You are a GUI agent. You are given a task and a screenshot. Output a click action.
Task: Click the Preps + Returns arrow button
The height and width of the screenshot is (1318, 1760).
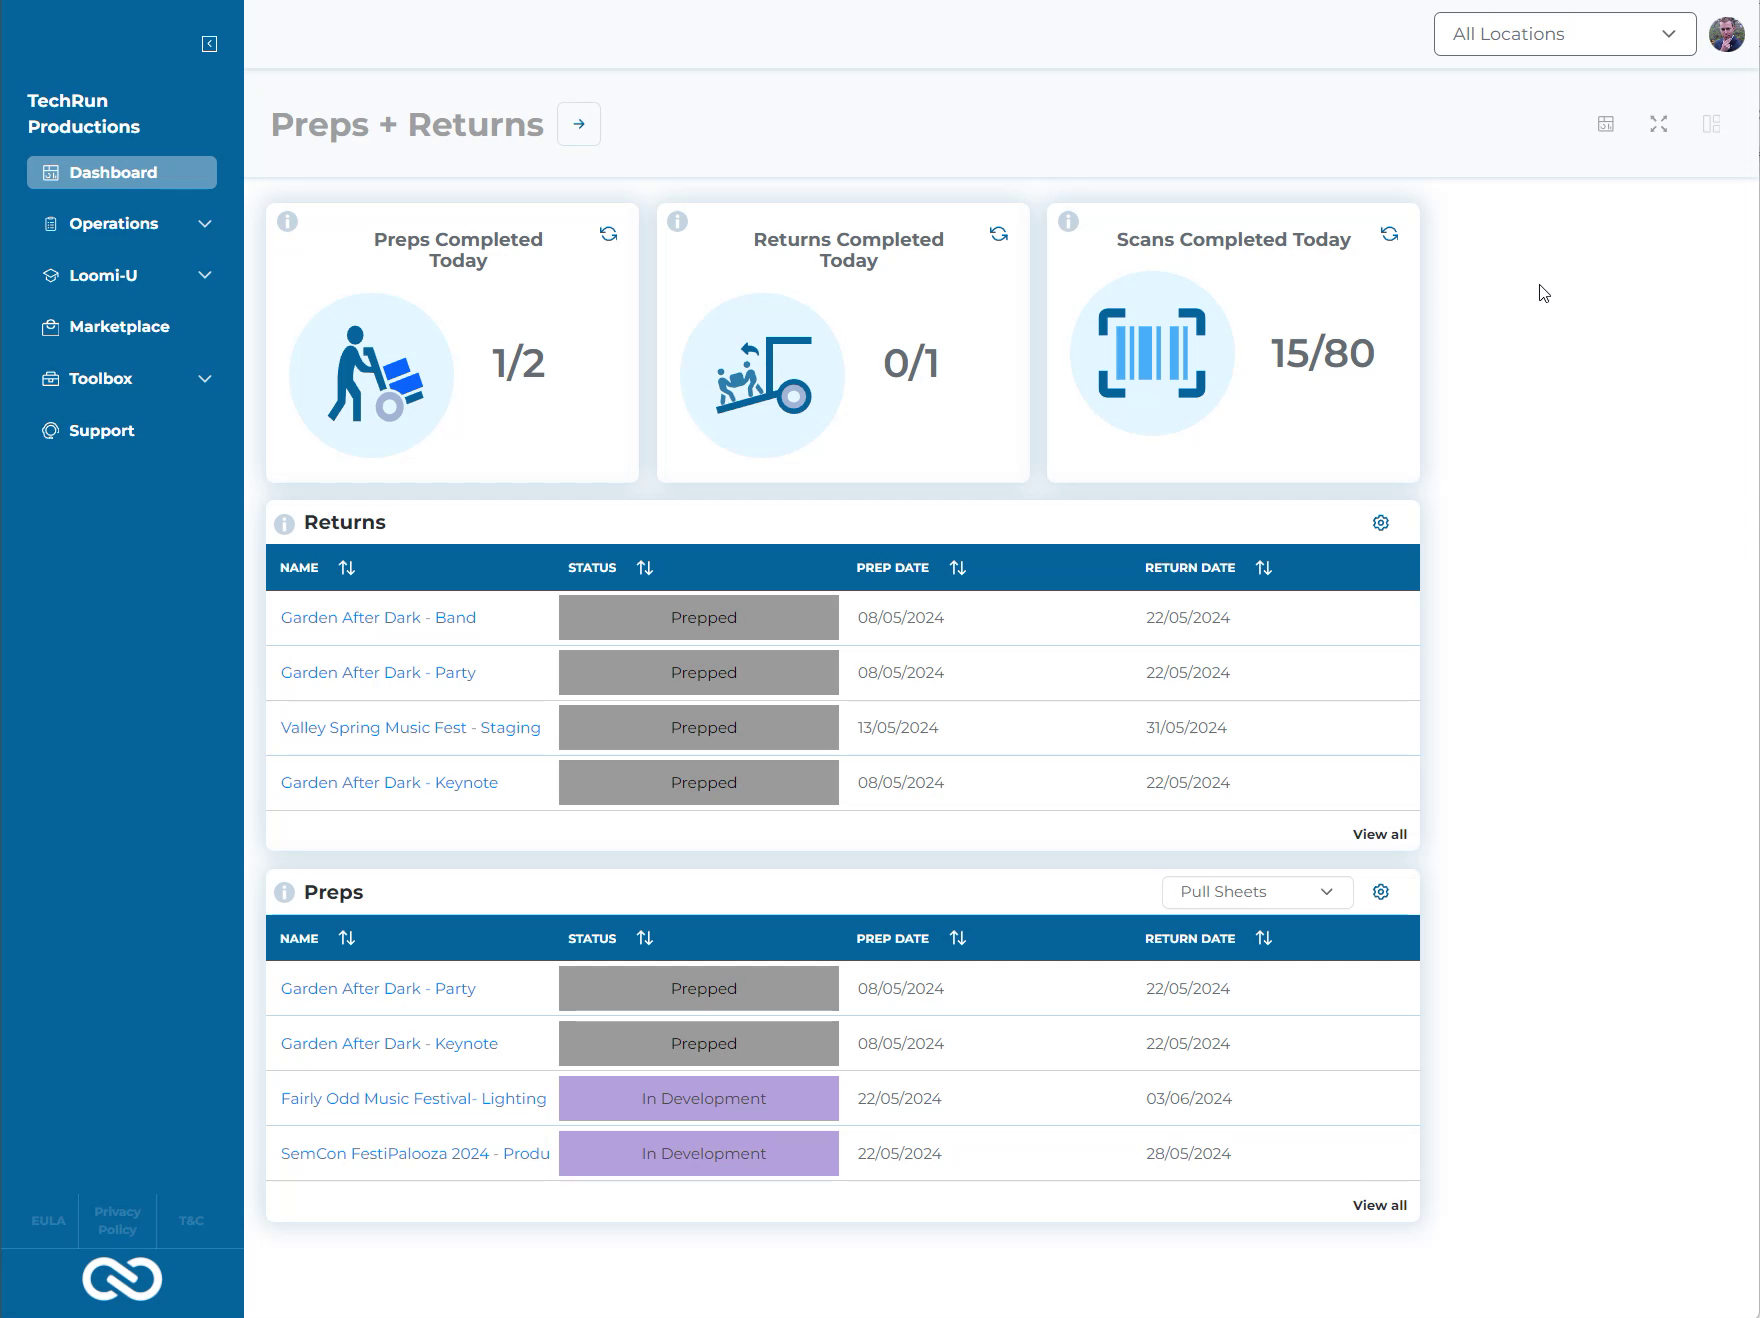tap(579, 124)
